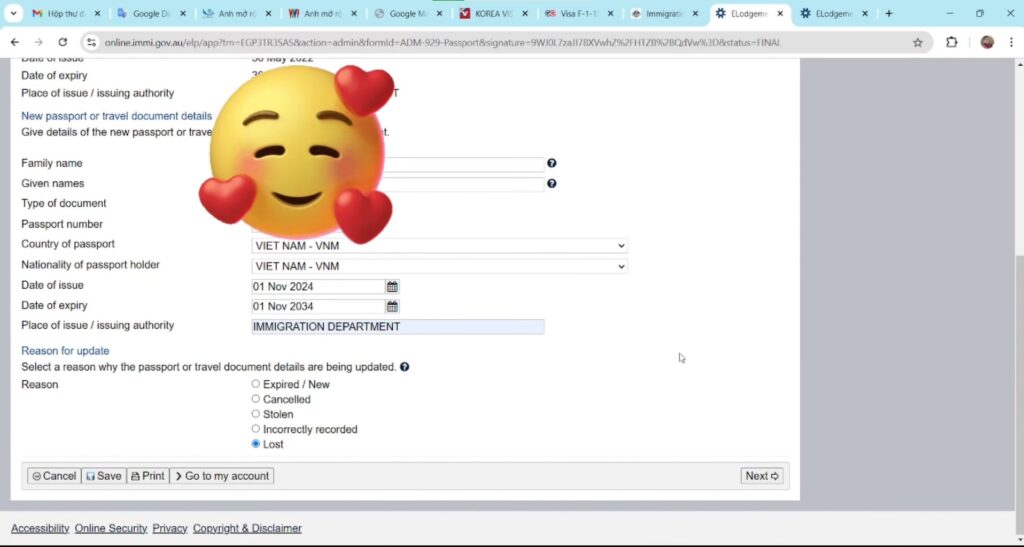This screenshot has height=547, width=1024.
Task: Open calendar picker for Date of expiry
Action: pos(393,307)
